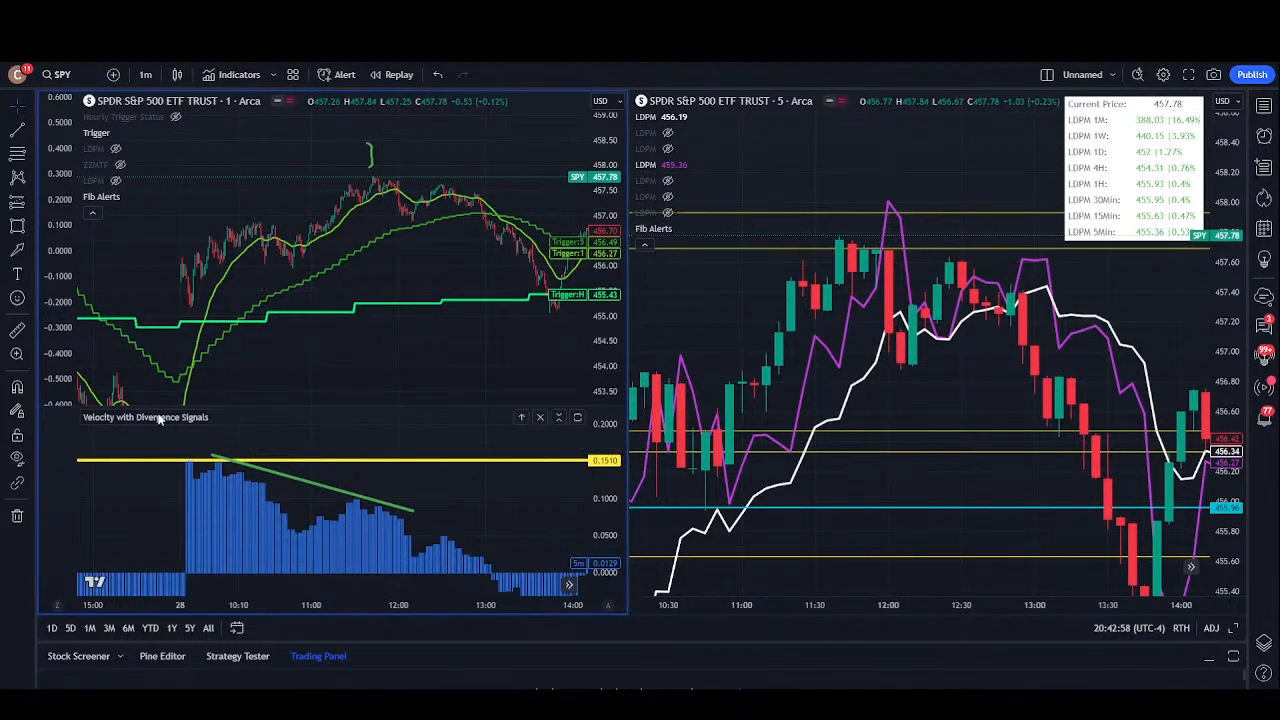Open USD currency dropdown on right chart
The width and height of the screenshot is (1280, 720).
tap(1228, 101)
